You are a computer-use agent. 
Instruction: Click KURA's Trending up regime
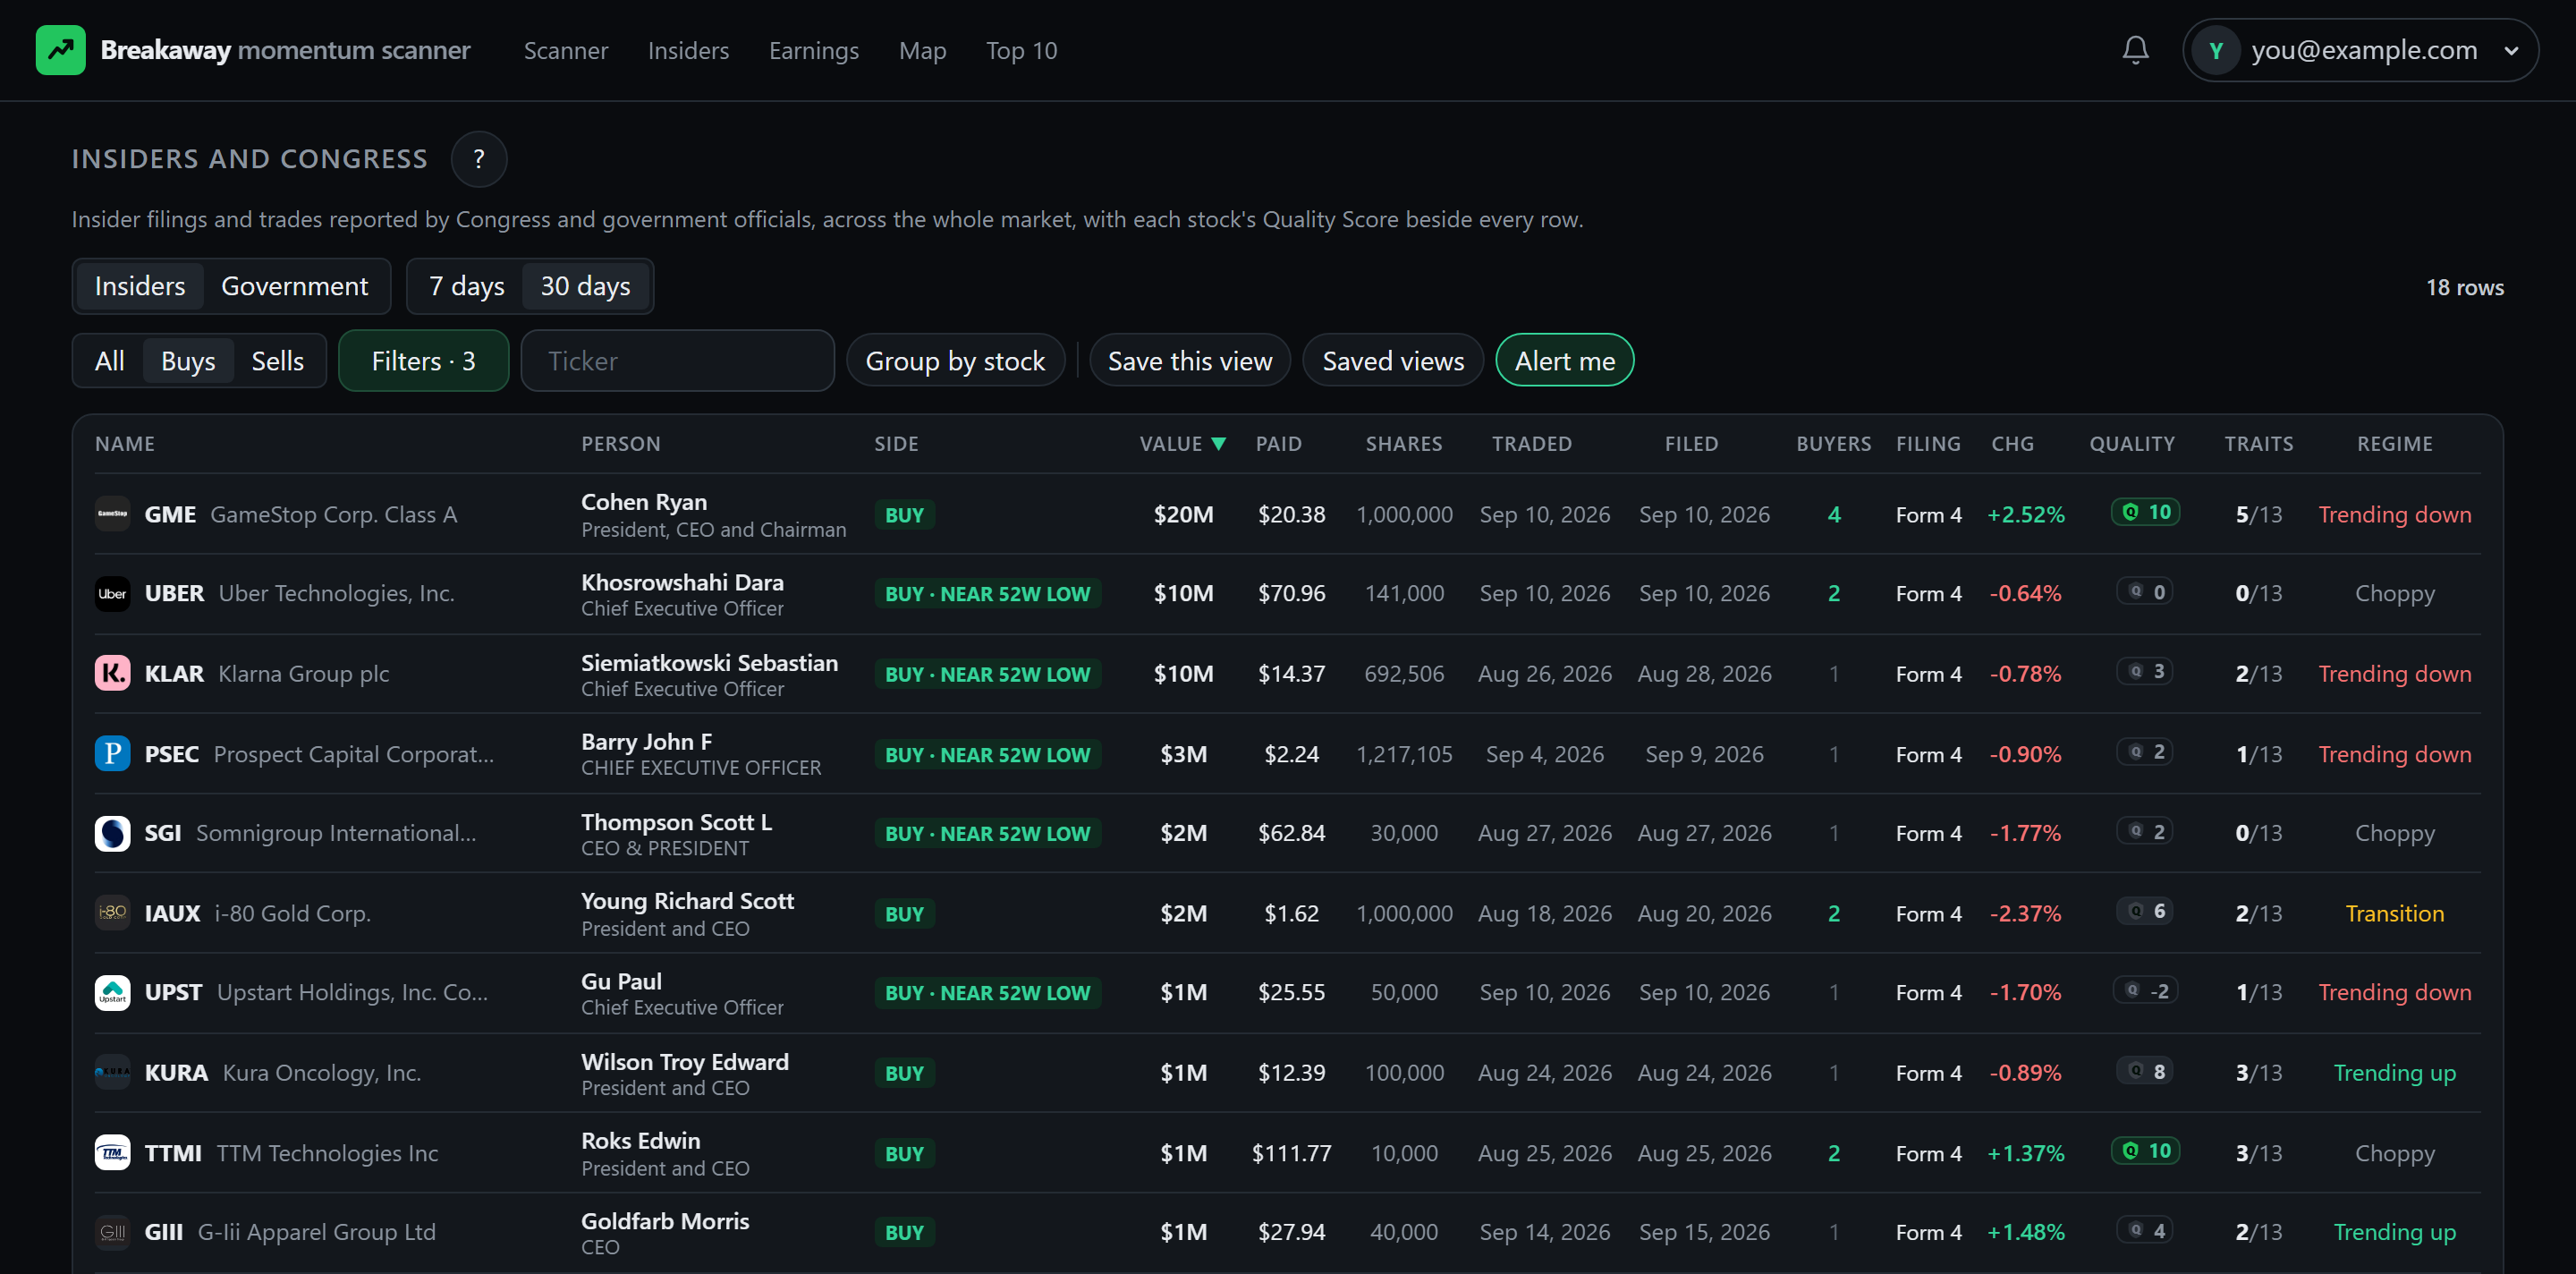(x=2394, y=1072)
